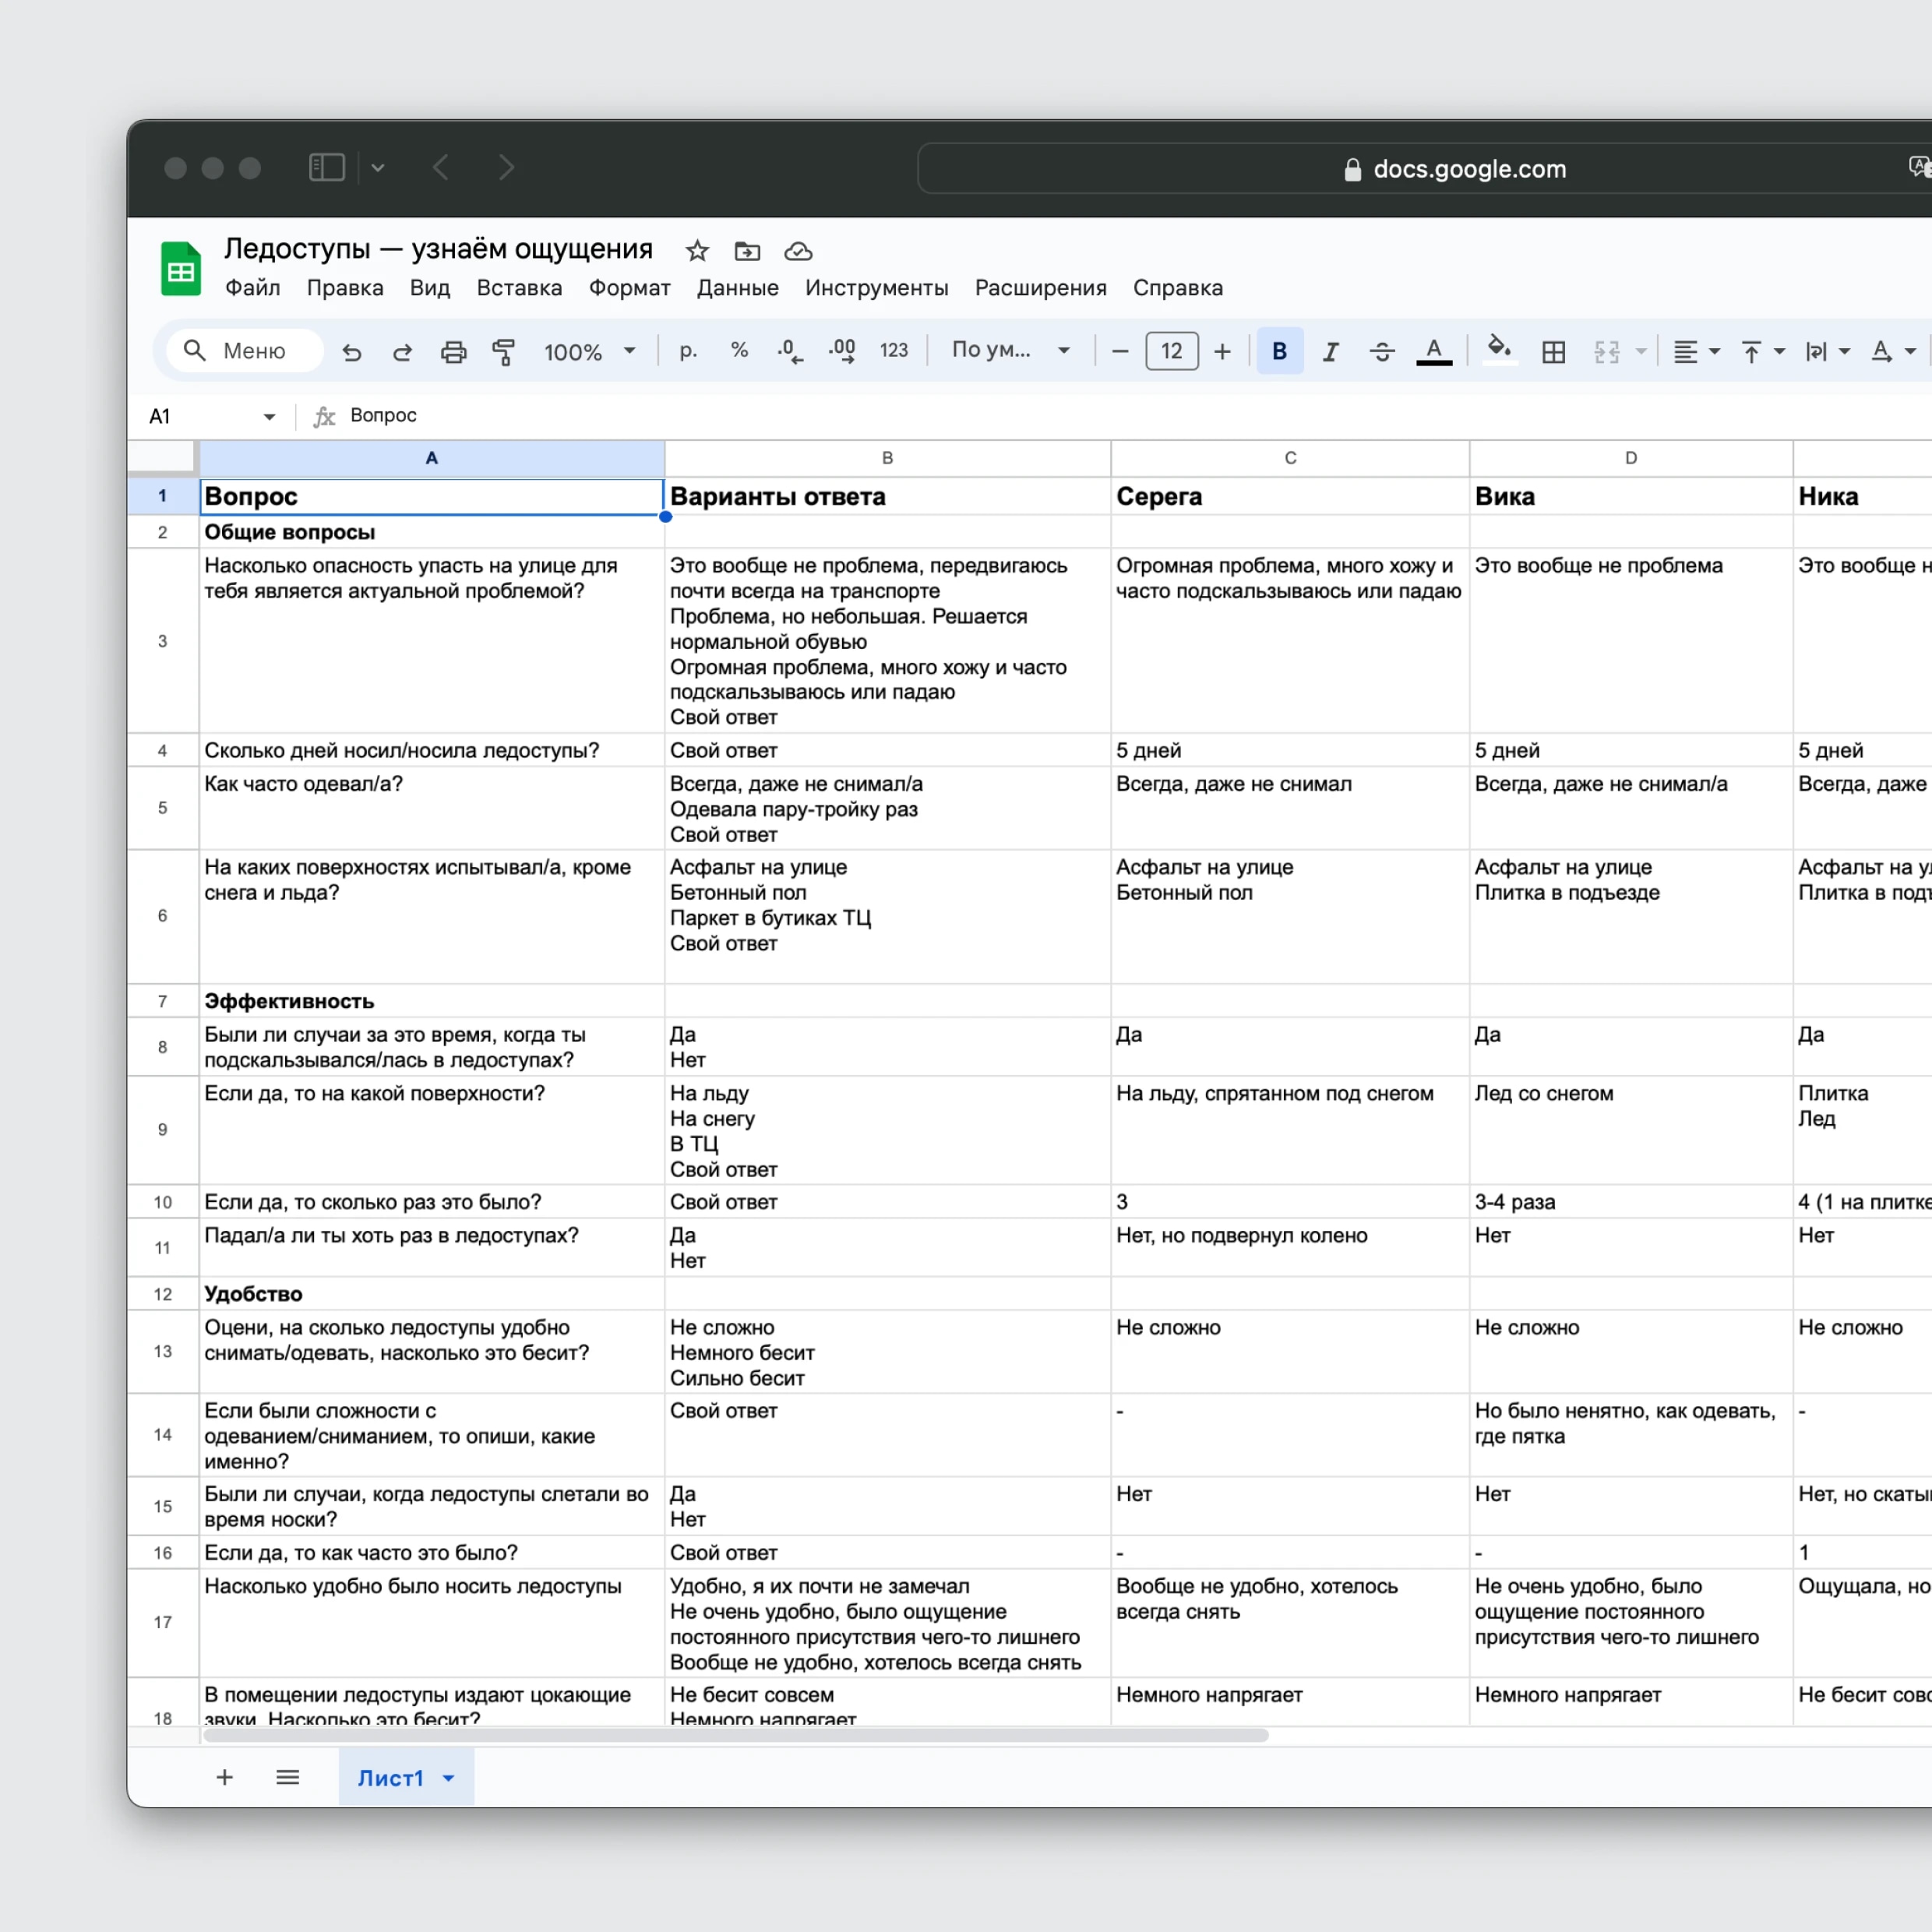Open vertical align dropdown

coord(1763,352)
